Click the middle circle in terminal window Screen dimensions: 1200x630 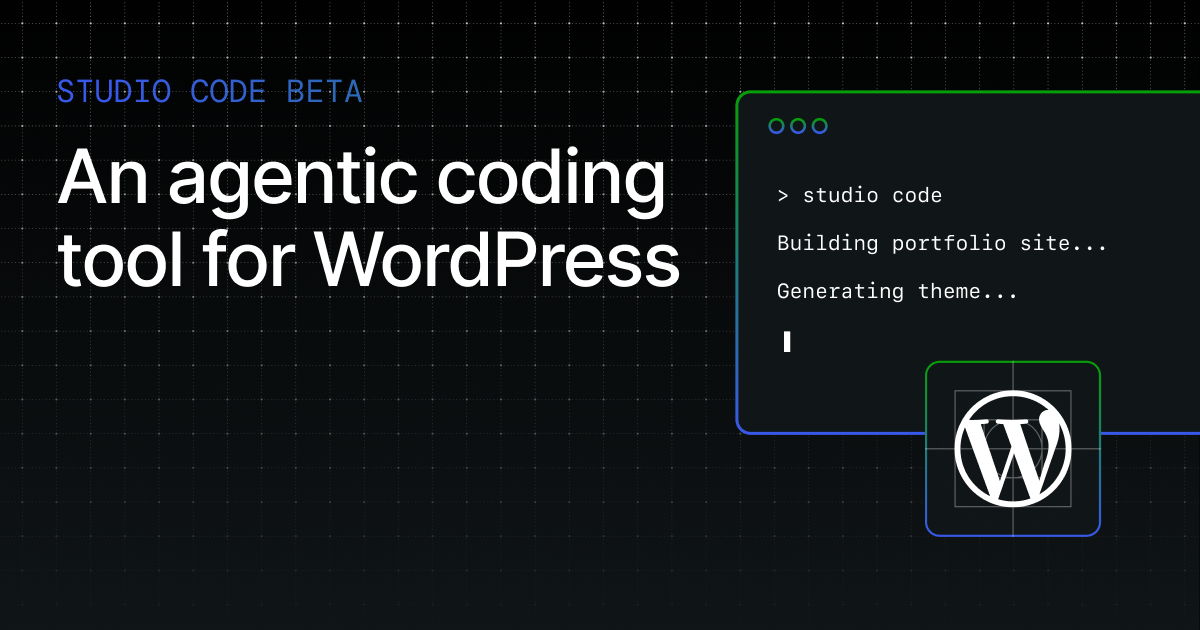coord(798,126)
